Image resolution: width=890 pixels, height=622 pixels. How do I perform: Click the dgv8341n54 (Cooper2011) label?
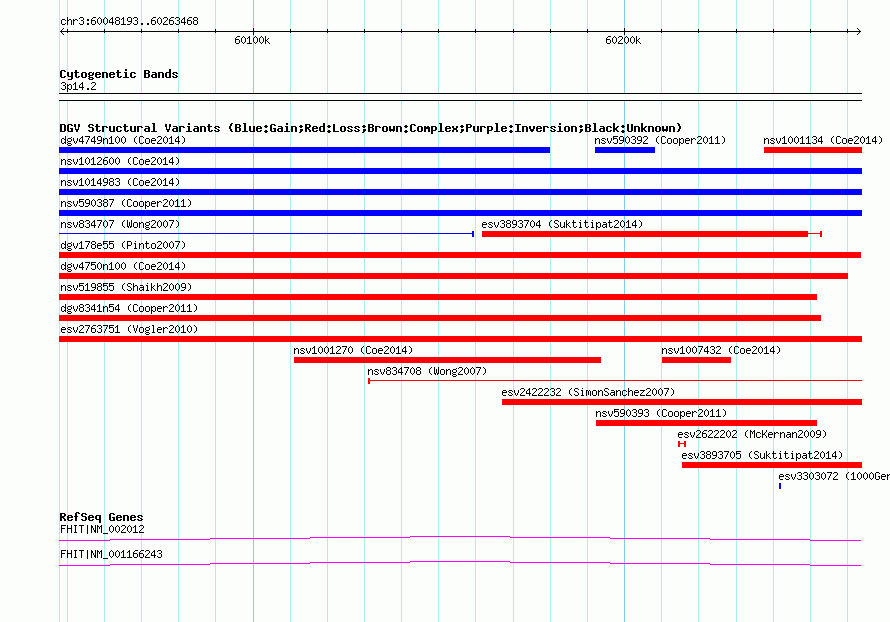point(129,308)
